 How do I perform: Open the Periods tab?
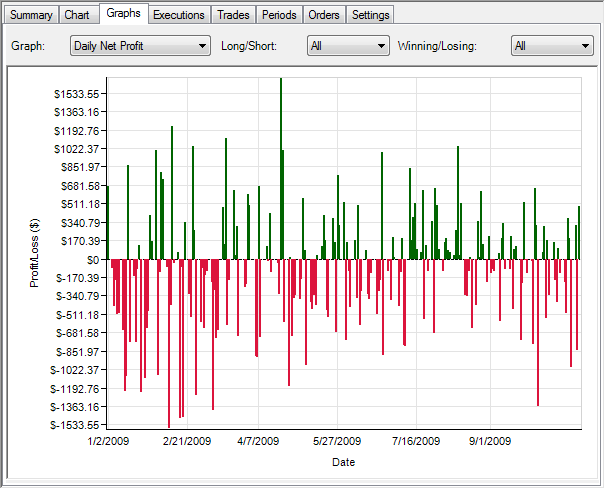(x=279, y=15)
